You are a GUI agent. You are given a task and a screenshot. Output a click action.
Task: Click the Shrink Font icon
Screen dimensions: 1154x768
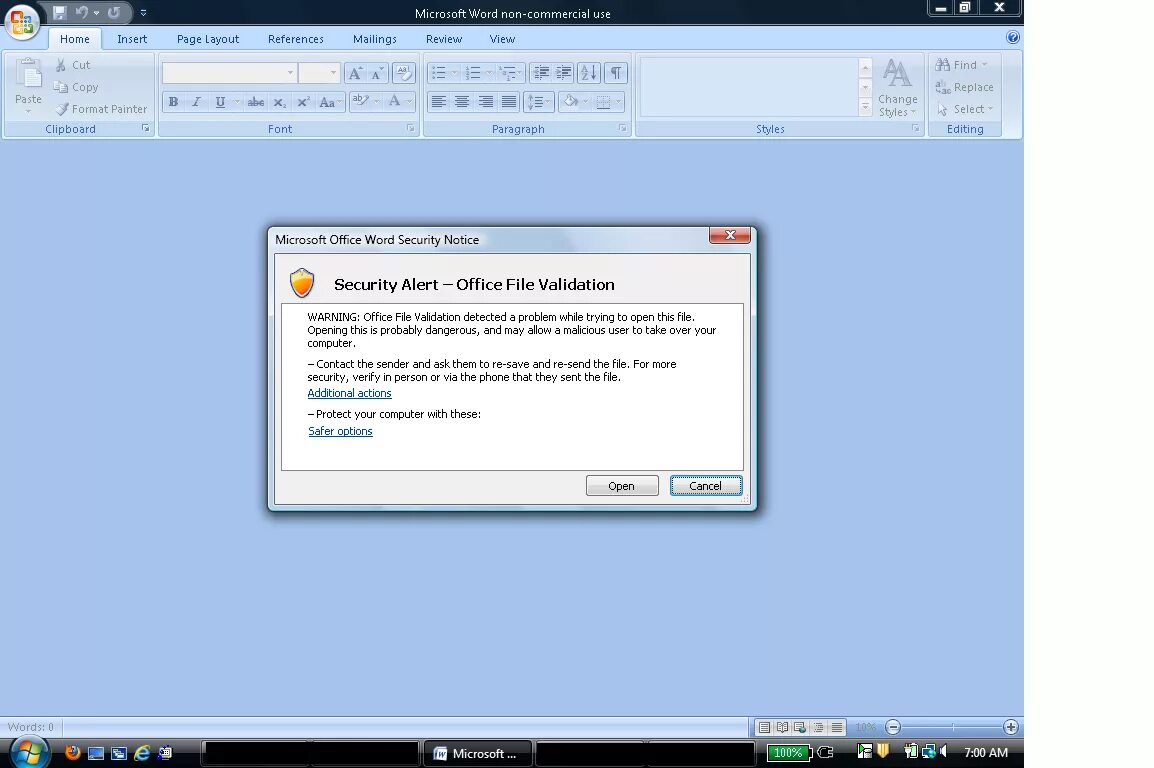click(377, 73)
